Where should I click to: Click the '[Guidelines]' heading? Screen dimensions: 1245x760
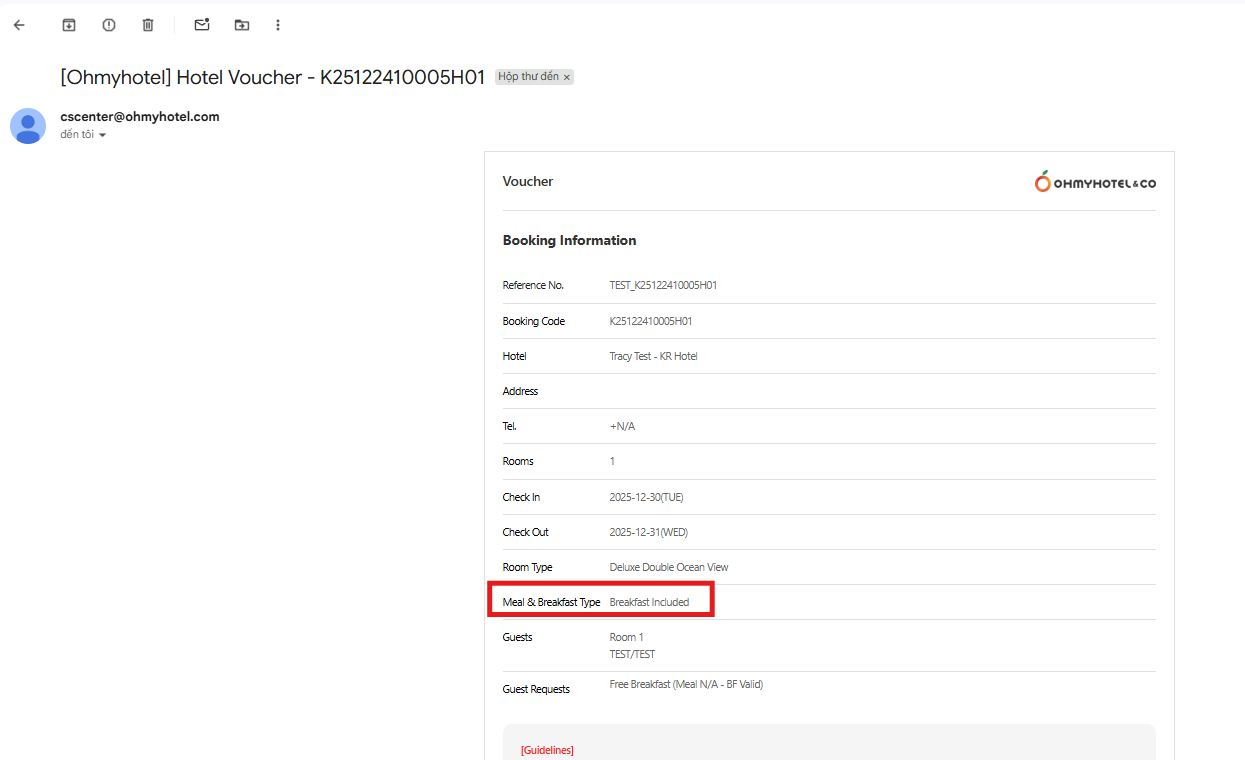coord(547,750)
